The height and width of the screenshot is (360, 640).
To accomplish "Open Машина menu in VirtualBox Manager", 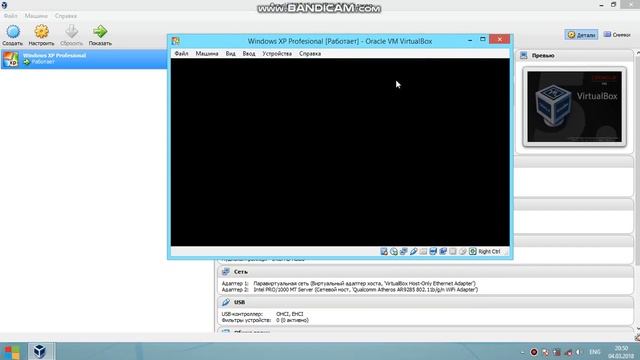I will click(x=36, y=16).
